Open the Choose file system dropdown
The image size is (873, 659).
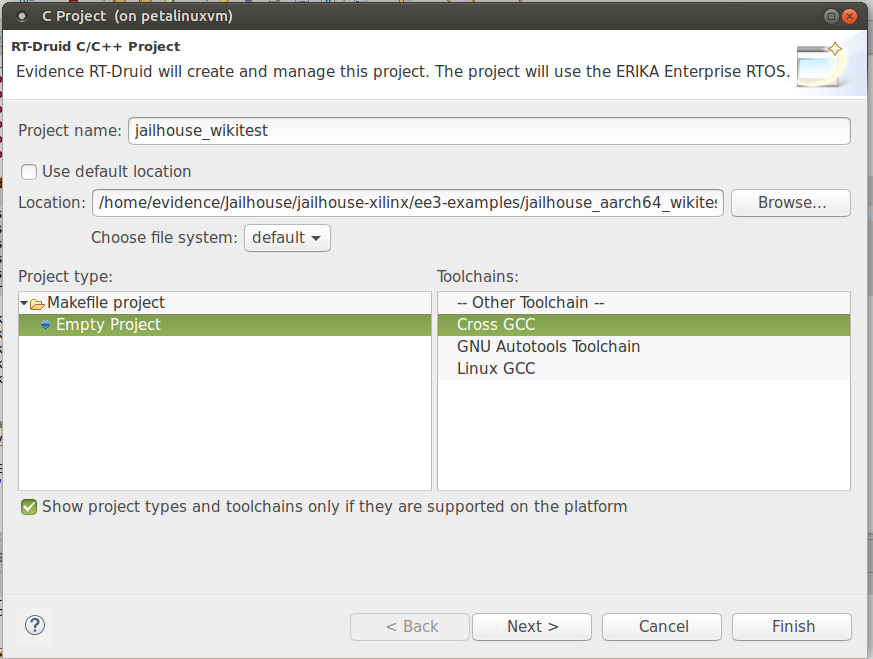(x=287, y=238)
